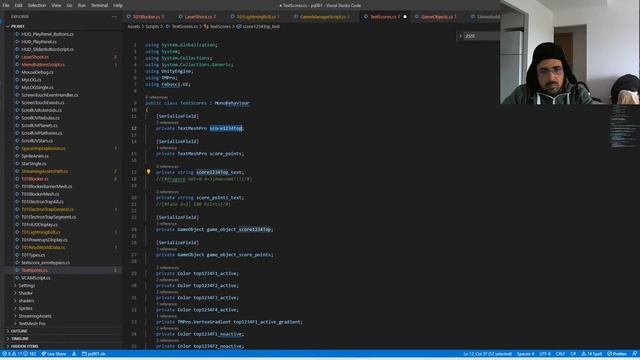Expand the Shader folder
This screenshot has height=360, width=640.
click(x=25, y=293)
